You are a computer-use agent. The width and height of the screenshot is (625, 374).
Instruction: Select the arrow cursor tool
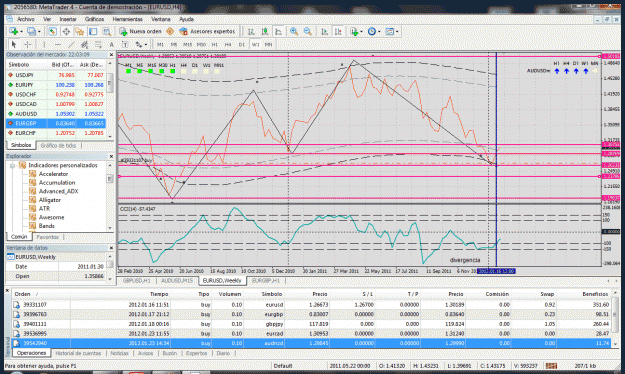point(14,44)
